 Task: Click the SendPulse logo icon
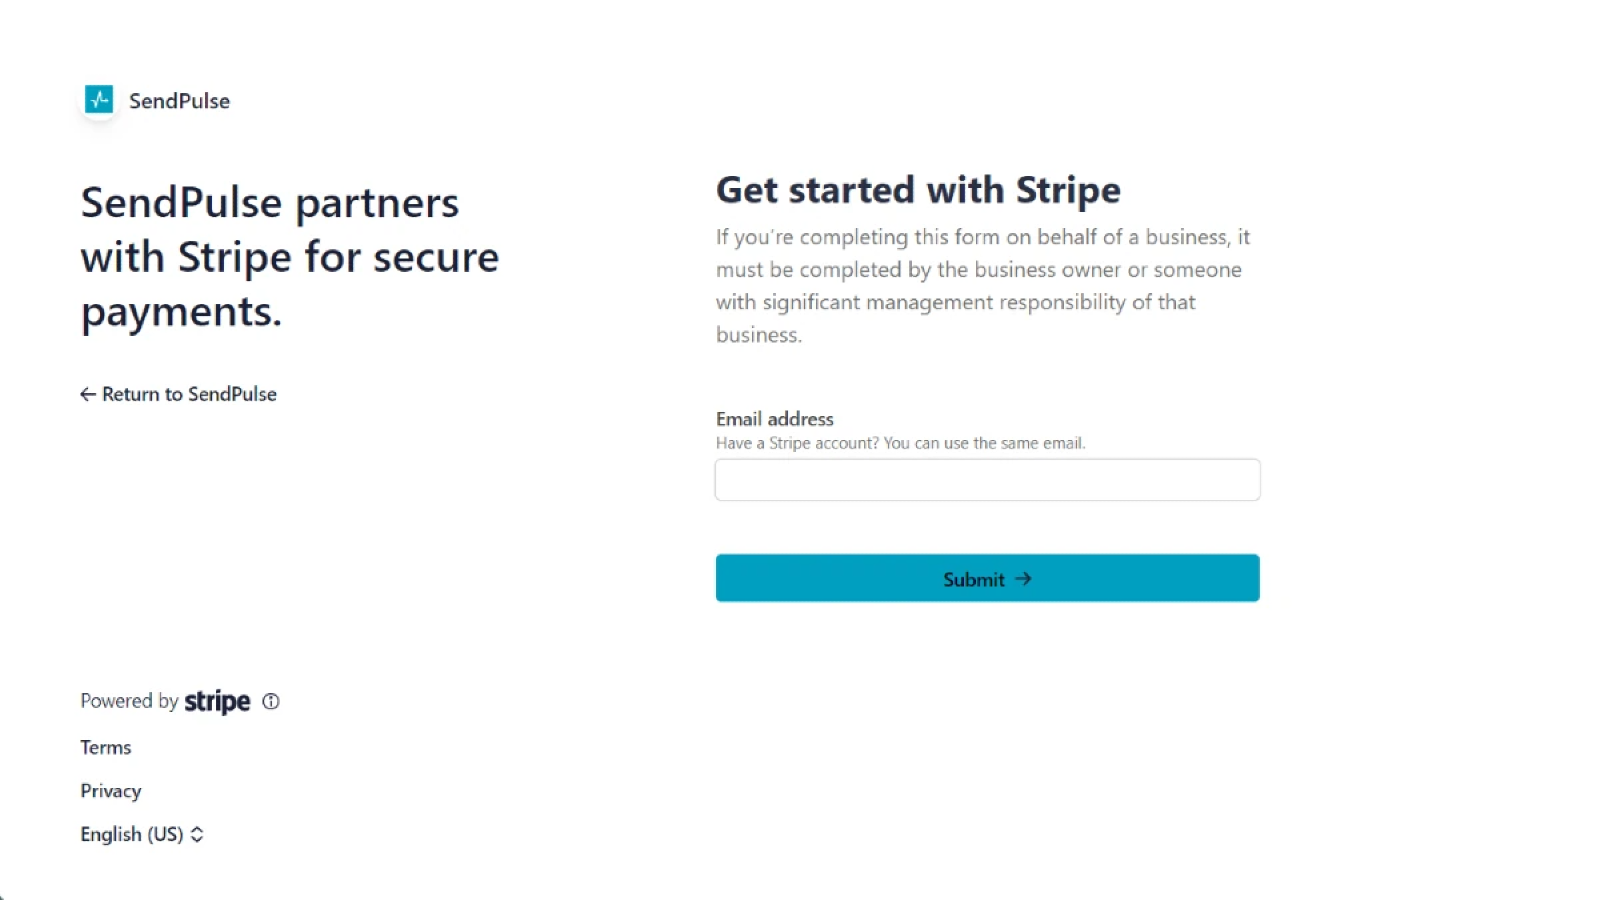tap(99, 100)
